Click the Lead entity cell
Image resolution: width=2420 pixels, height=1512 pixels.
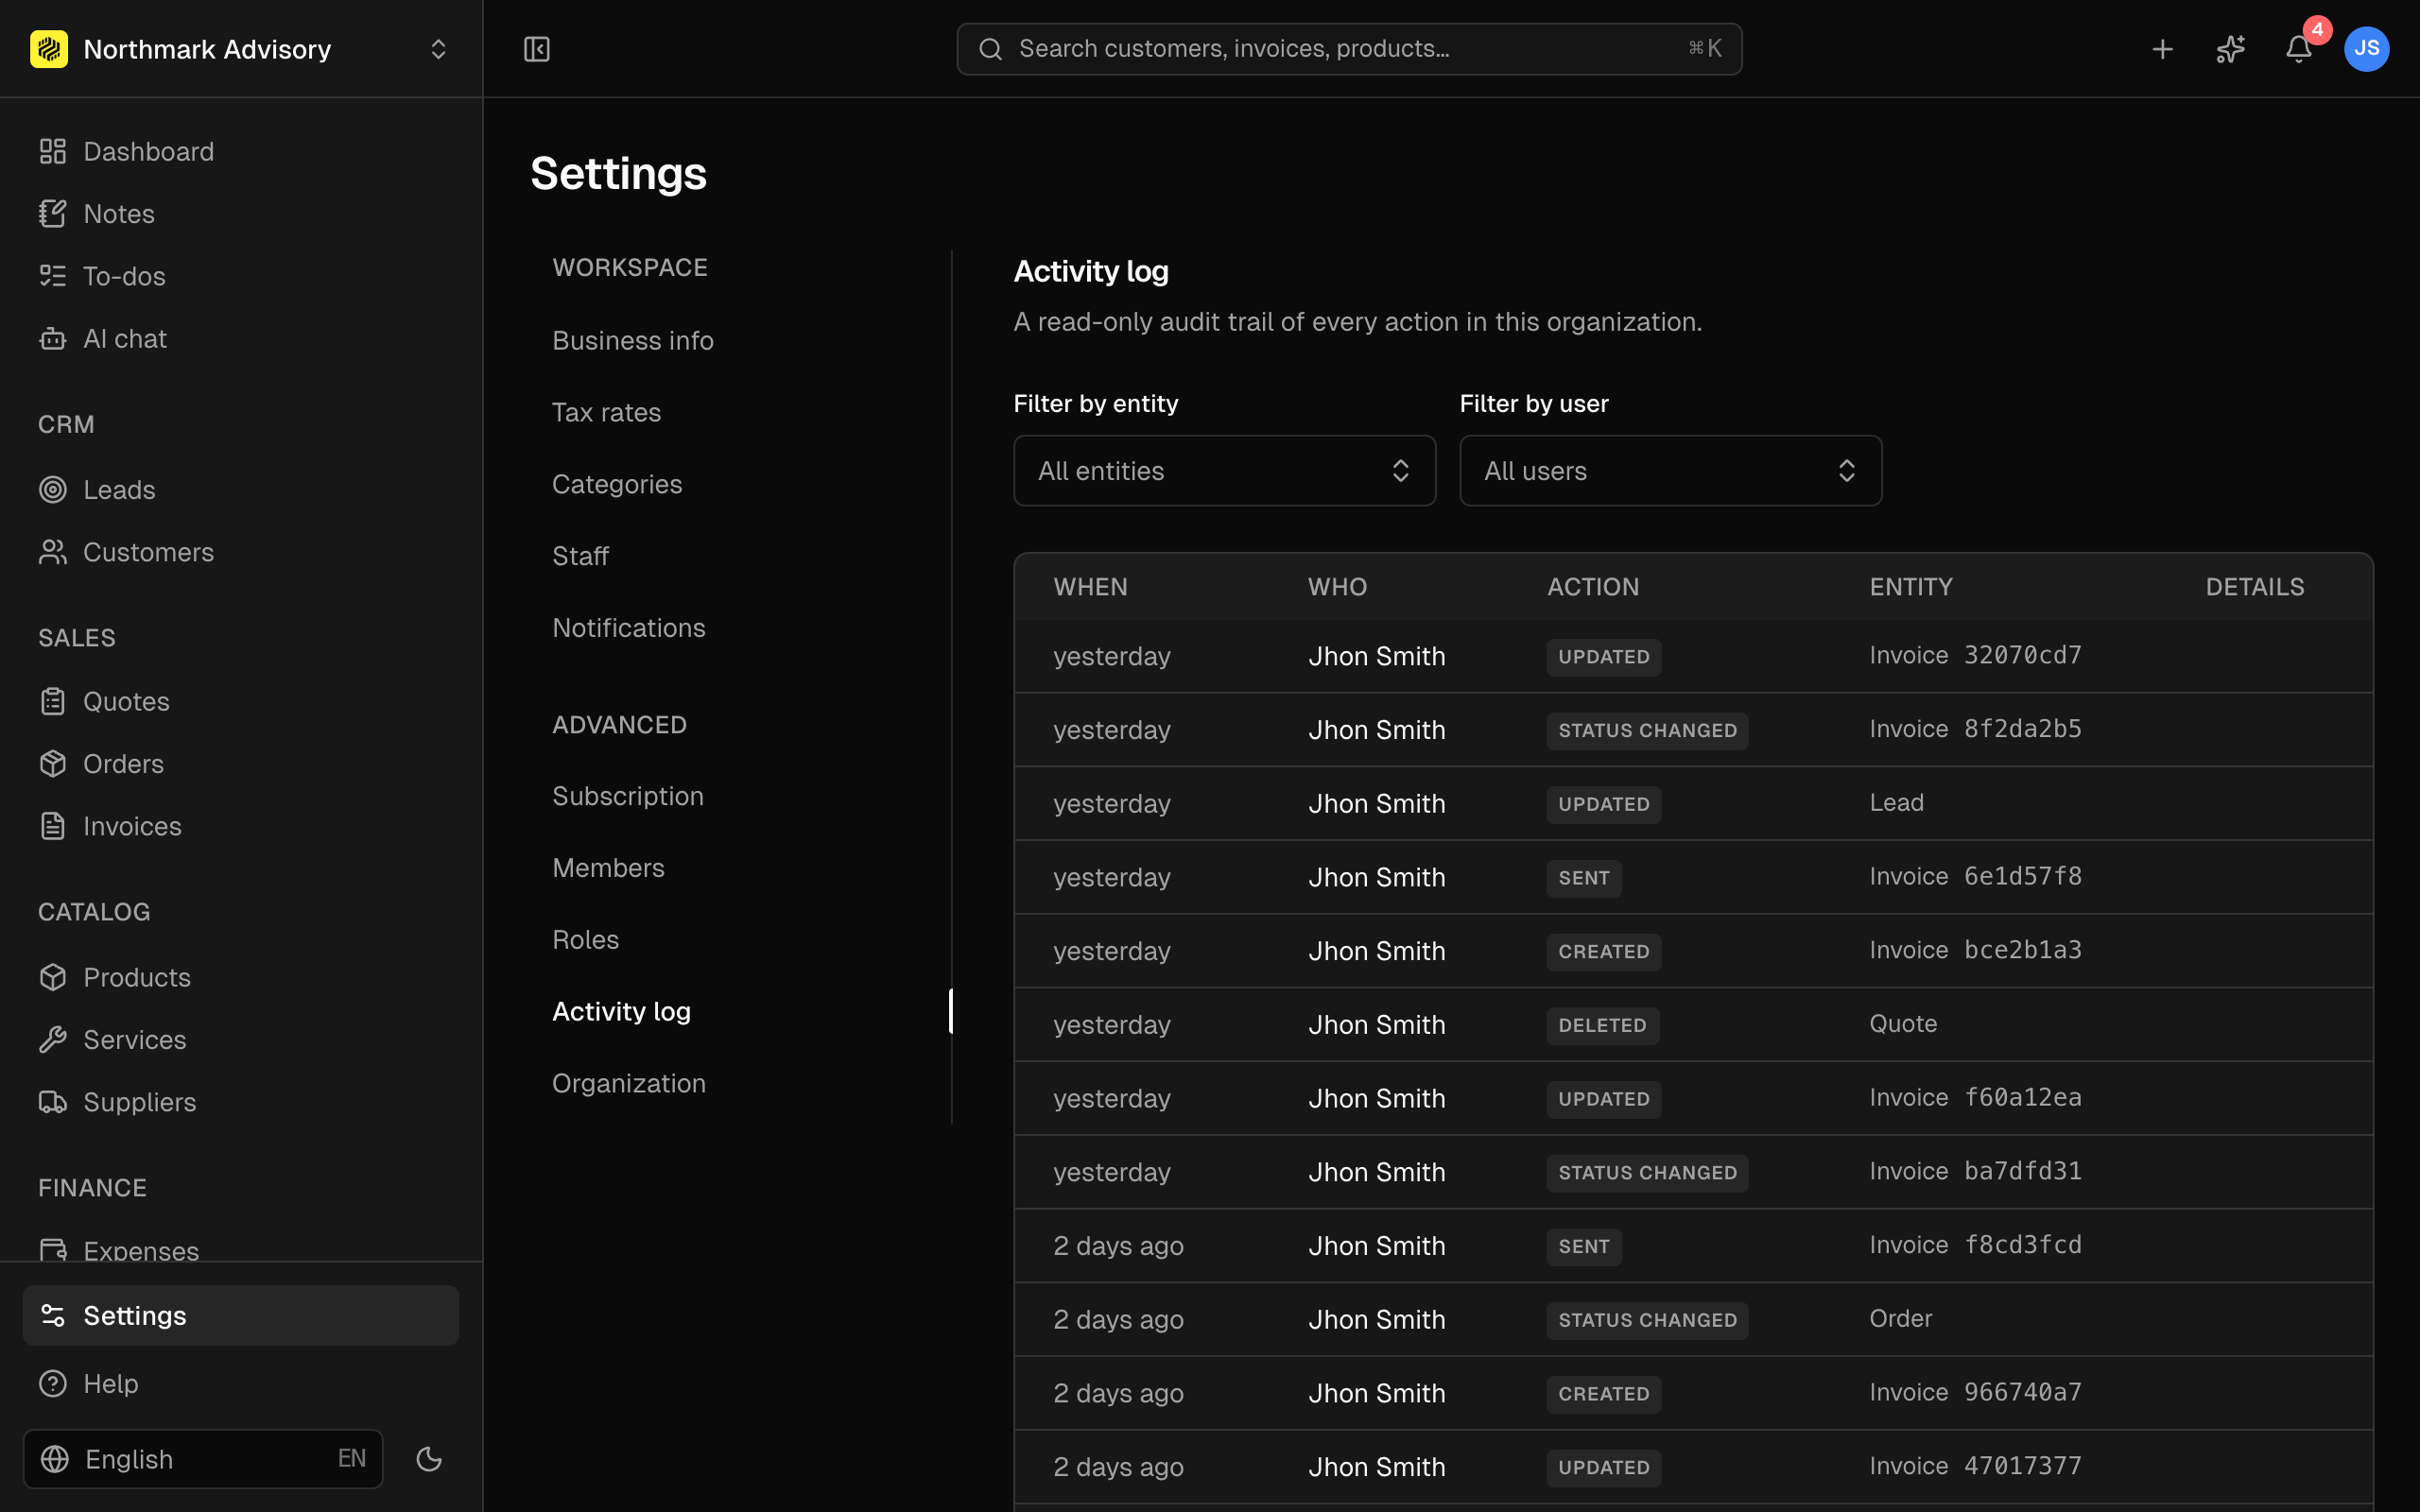[x=1896, y=803]
